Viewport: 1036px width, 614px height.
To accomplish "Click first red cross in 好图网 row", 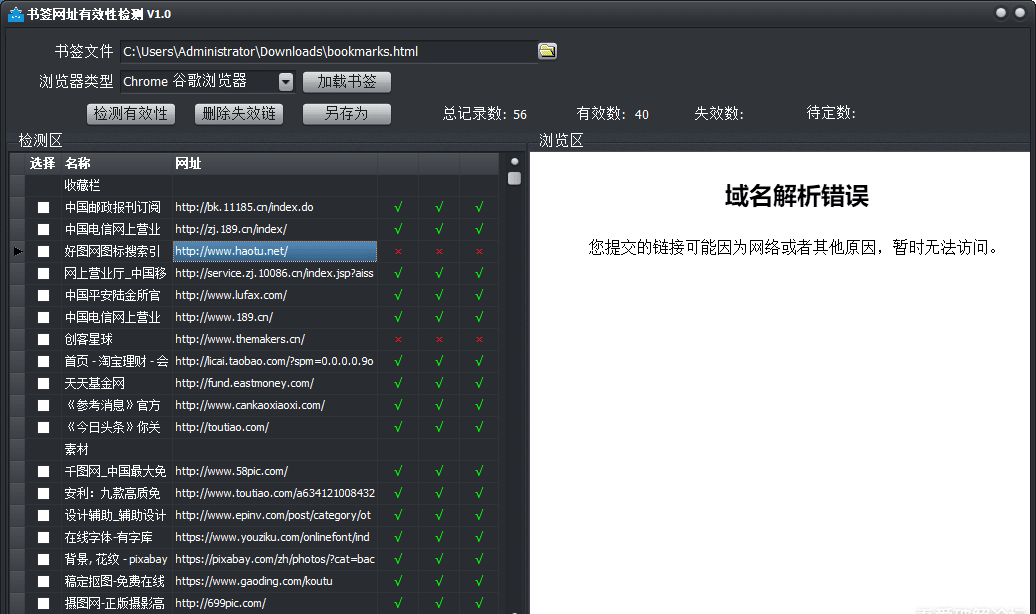I will tap(398, 252).
